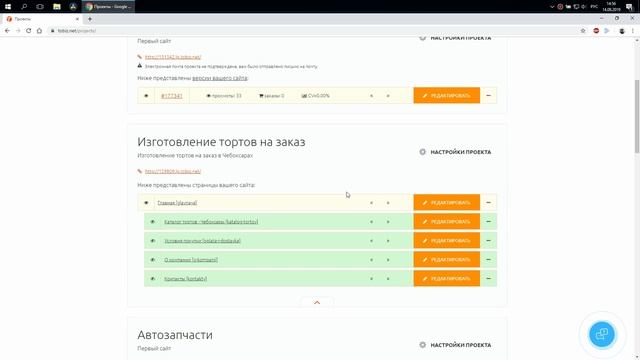Go back in the browser

[7, 31]
